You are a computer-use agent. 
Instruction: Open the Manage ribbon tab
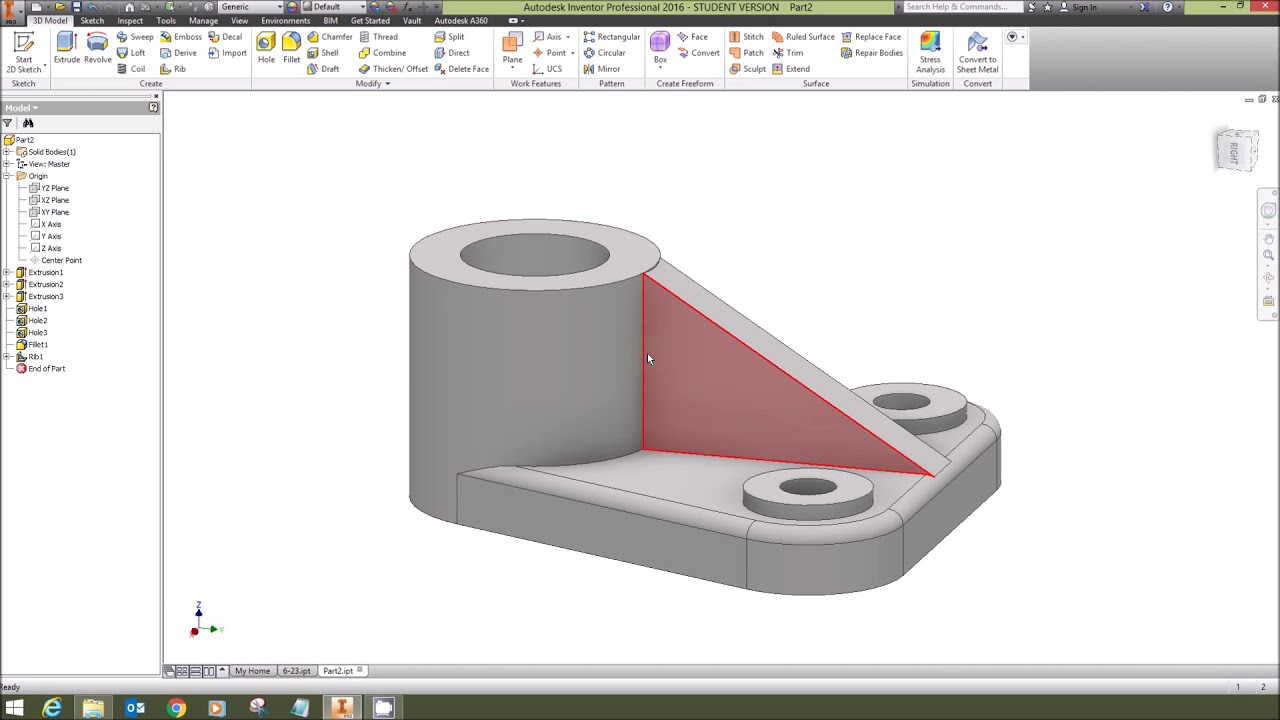pyautogui.click(x=203, y=21)
